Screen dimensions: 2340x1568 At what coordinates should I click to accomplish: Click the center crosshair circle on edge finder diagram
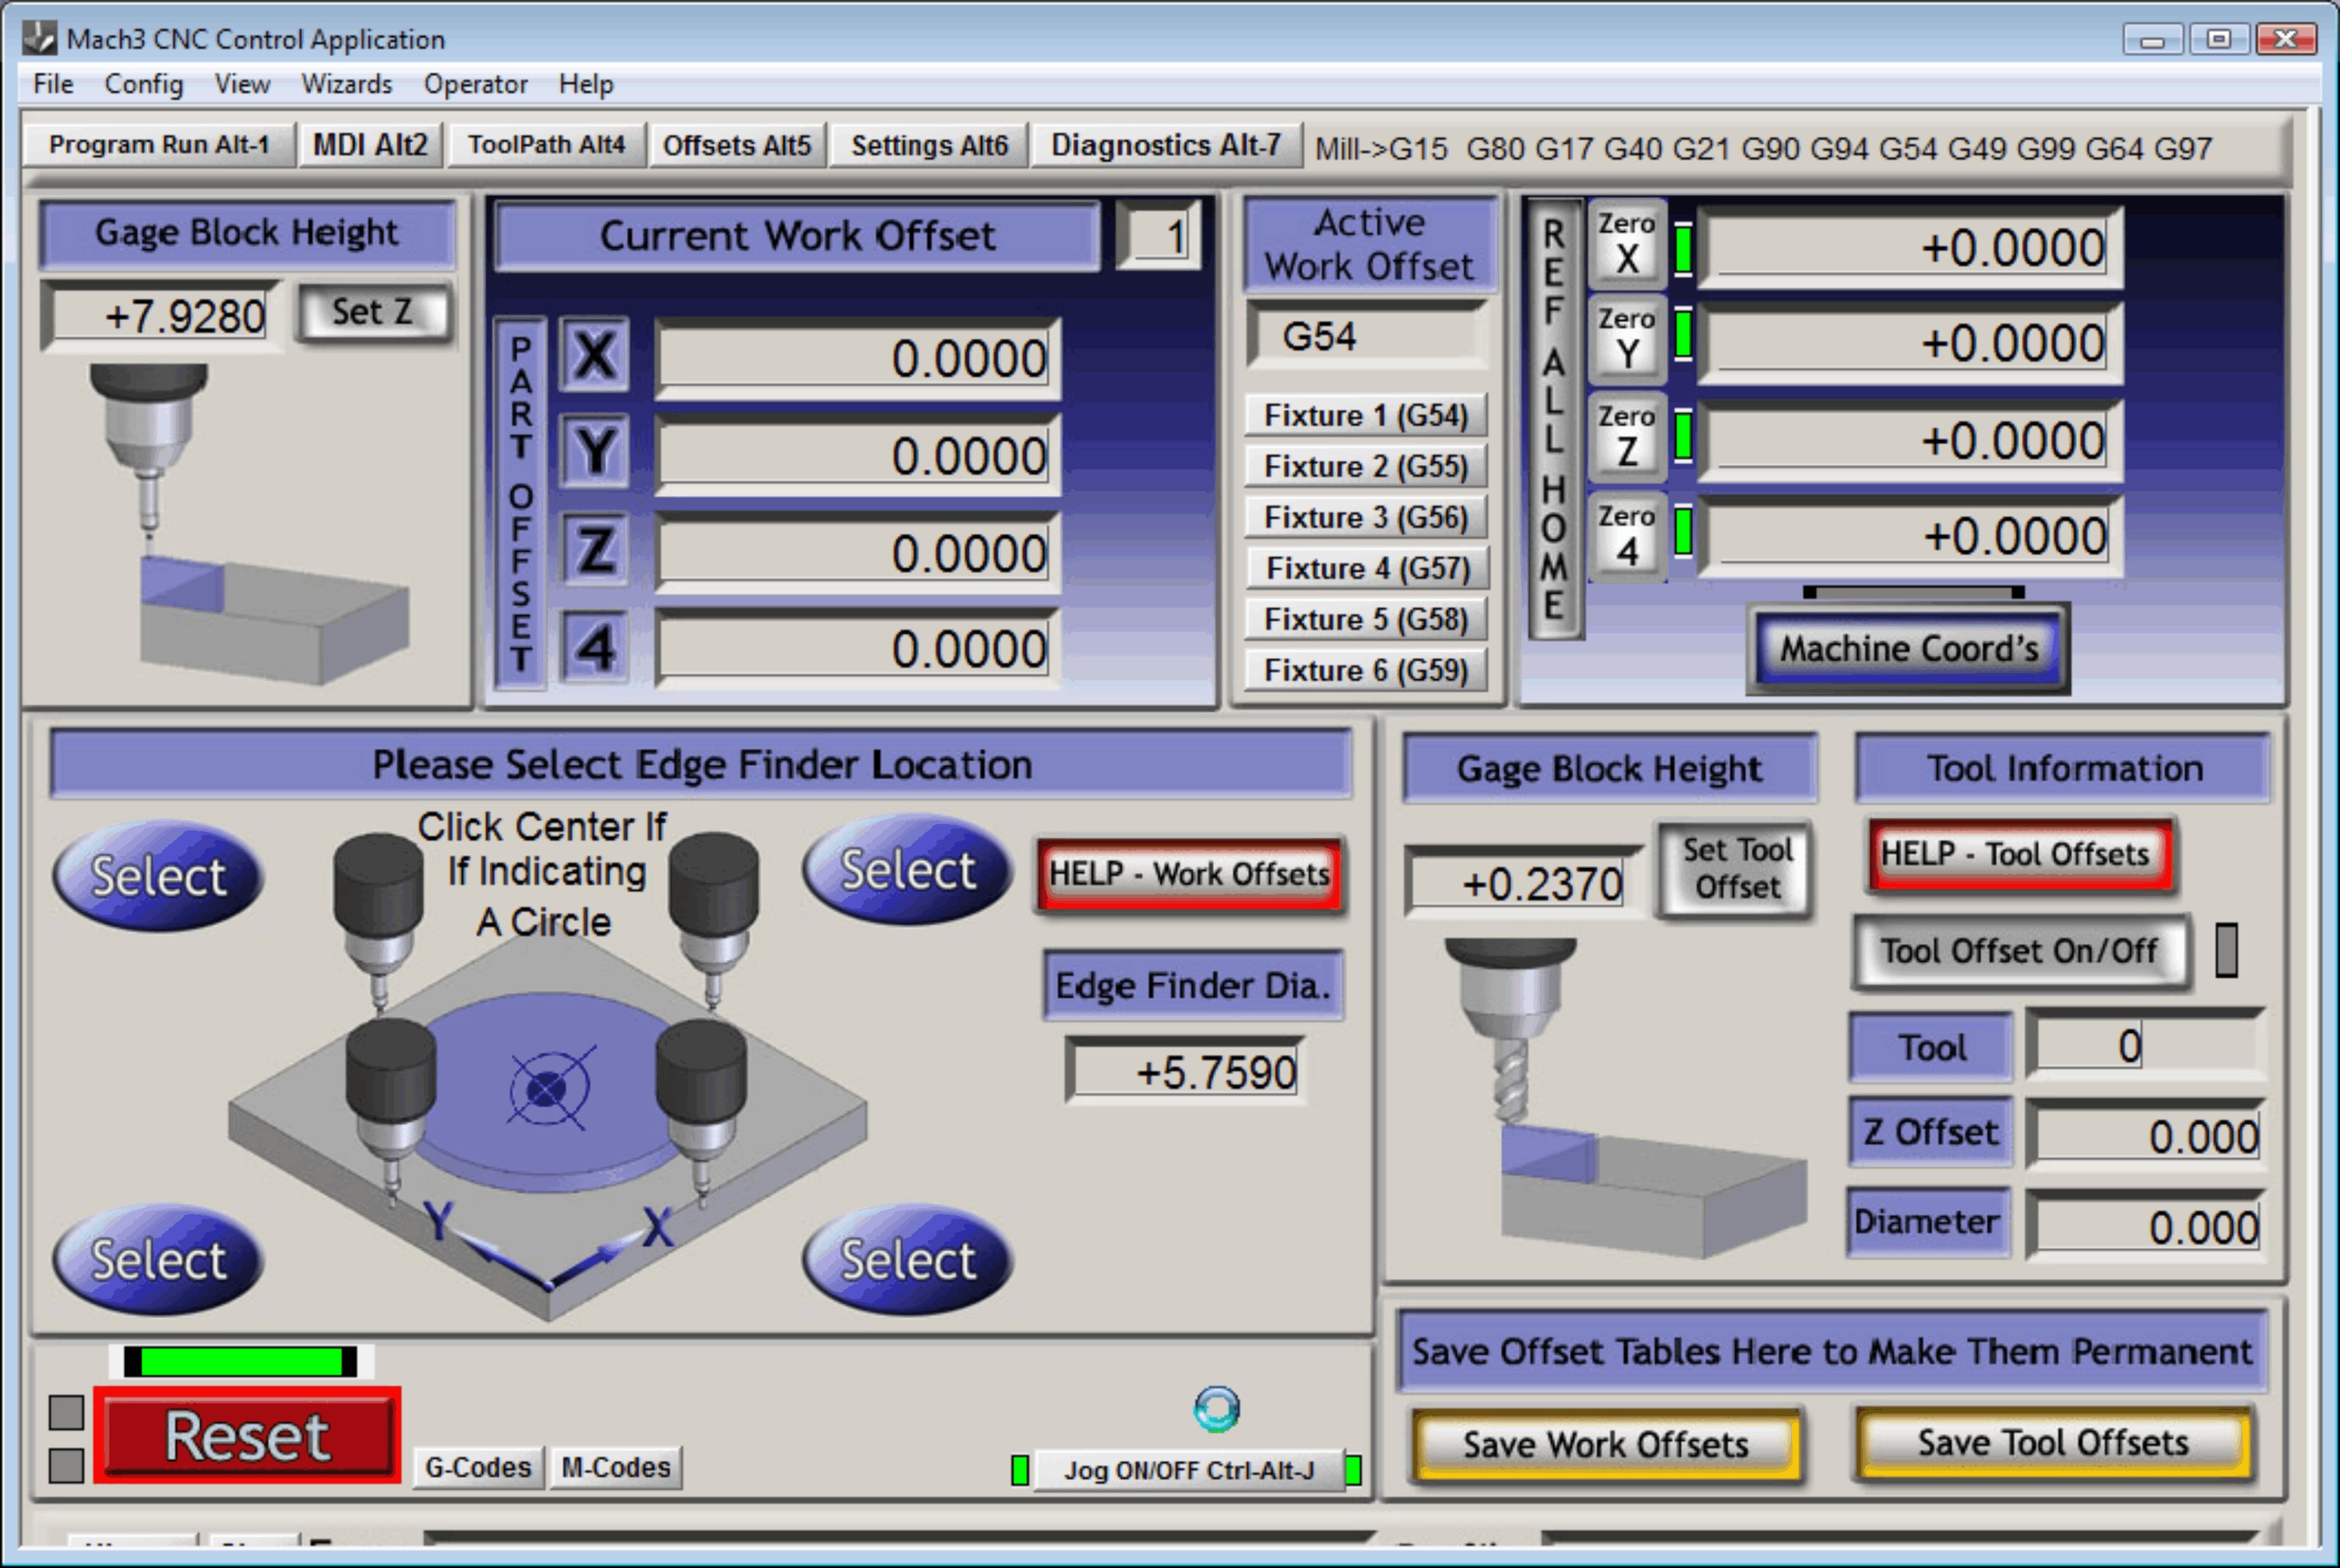[547, 1088]
